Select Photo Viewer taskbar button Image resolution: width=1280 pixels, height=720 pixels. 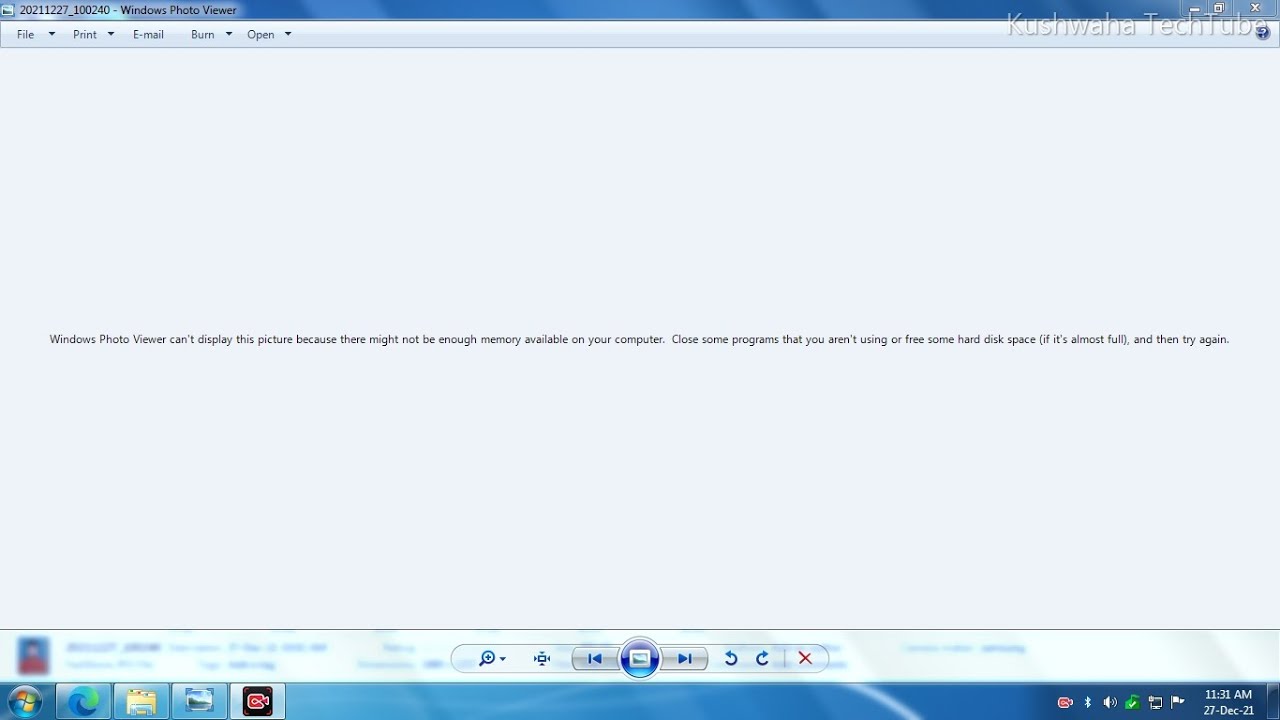click(199, 702)
